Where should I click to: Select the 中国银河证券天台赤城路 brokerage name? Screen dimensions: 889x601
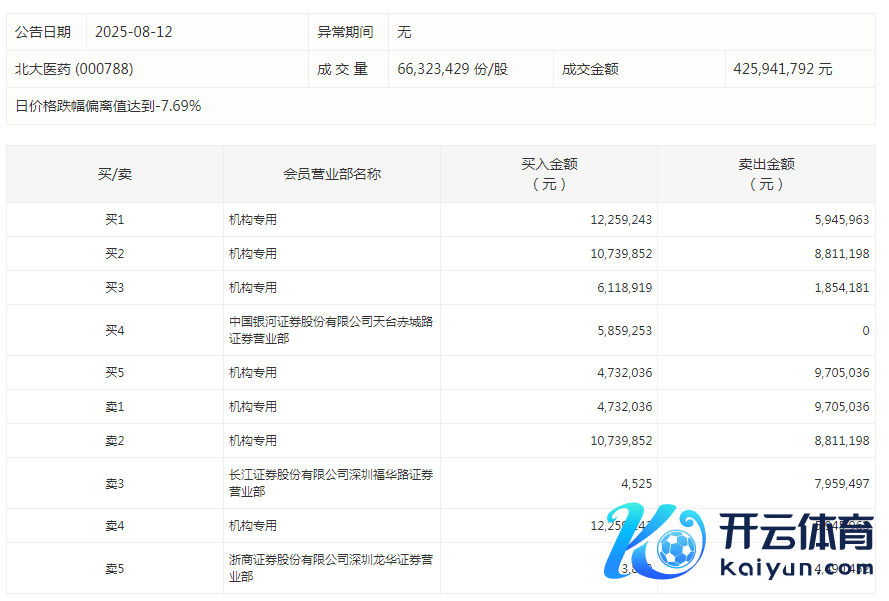click(330, 330)
